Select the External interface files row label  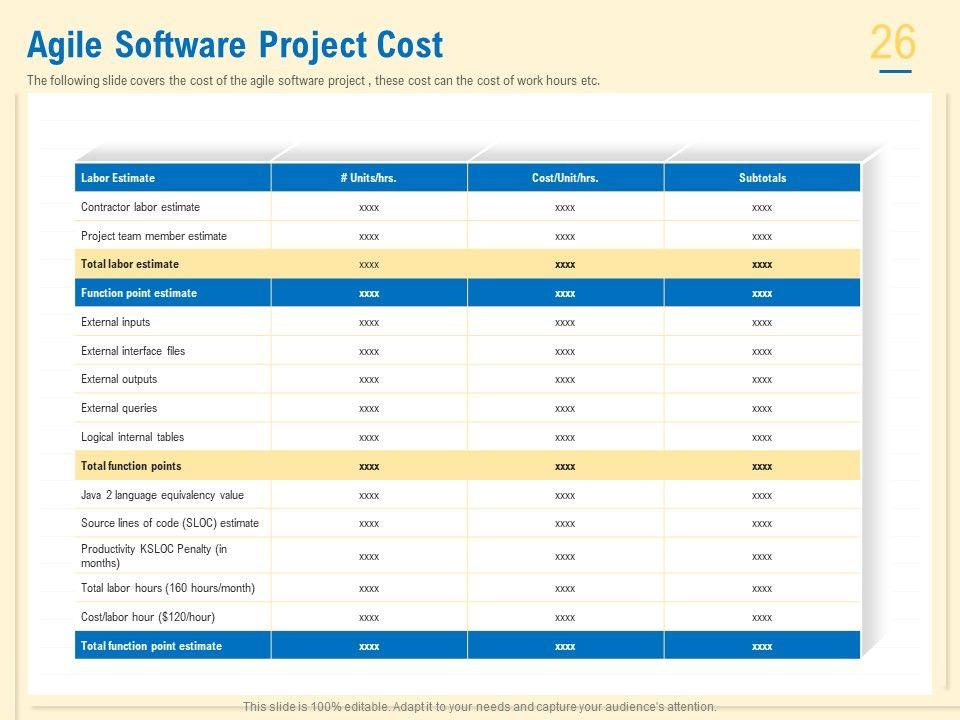coord(133,351)
